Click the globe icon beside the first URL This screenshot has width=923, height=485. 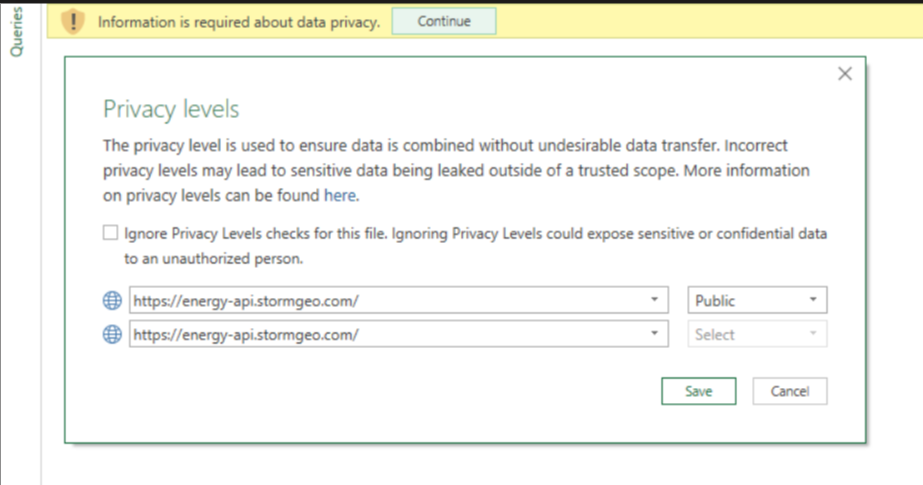pos(113,300)
